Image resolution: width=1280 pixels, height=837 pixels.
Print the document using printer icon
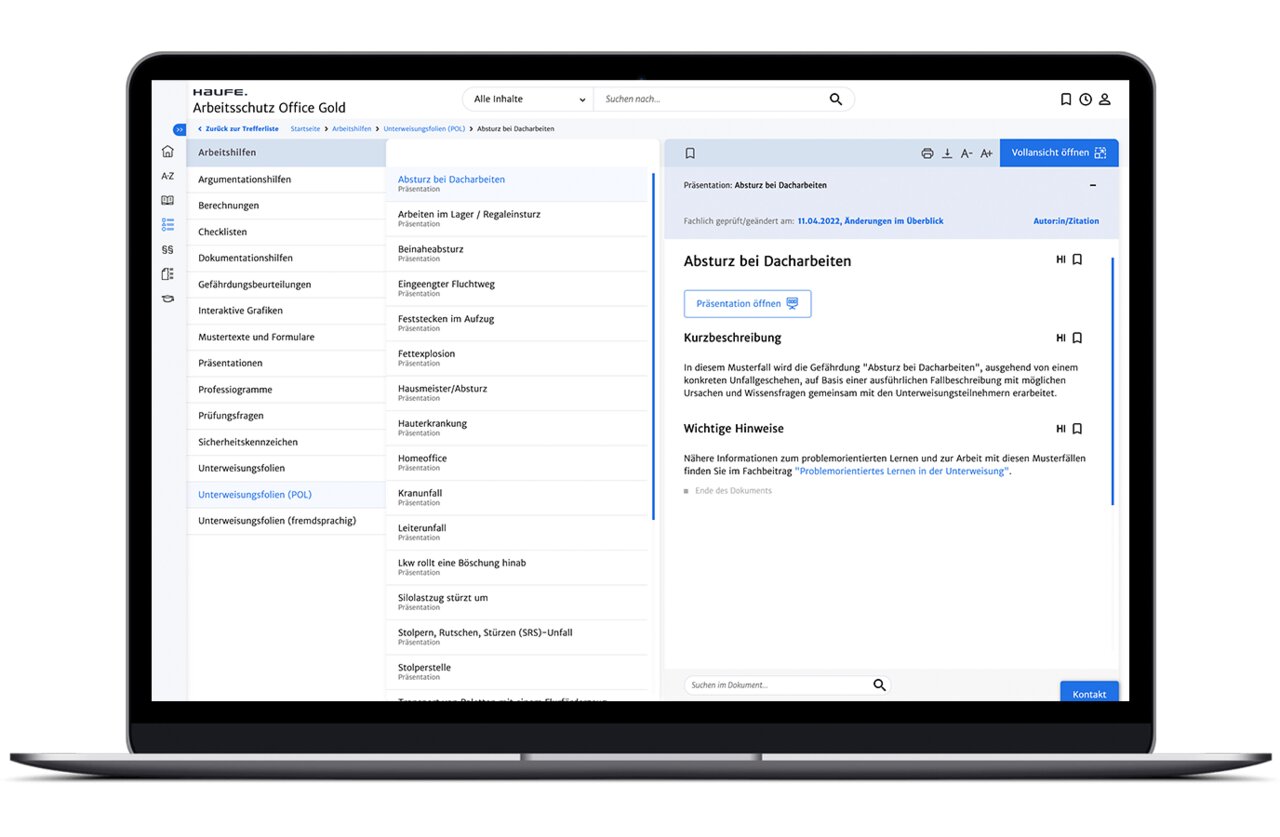(927, 153)
